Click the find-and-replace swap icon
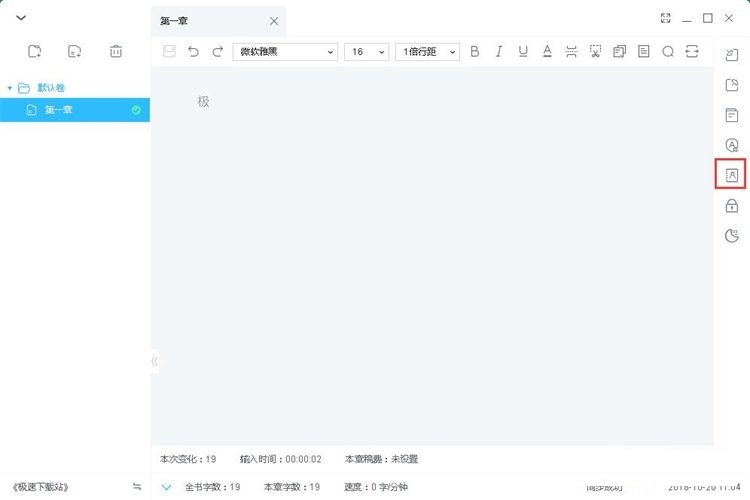The image size is (750, 500). (x=692, y=51)
